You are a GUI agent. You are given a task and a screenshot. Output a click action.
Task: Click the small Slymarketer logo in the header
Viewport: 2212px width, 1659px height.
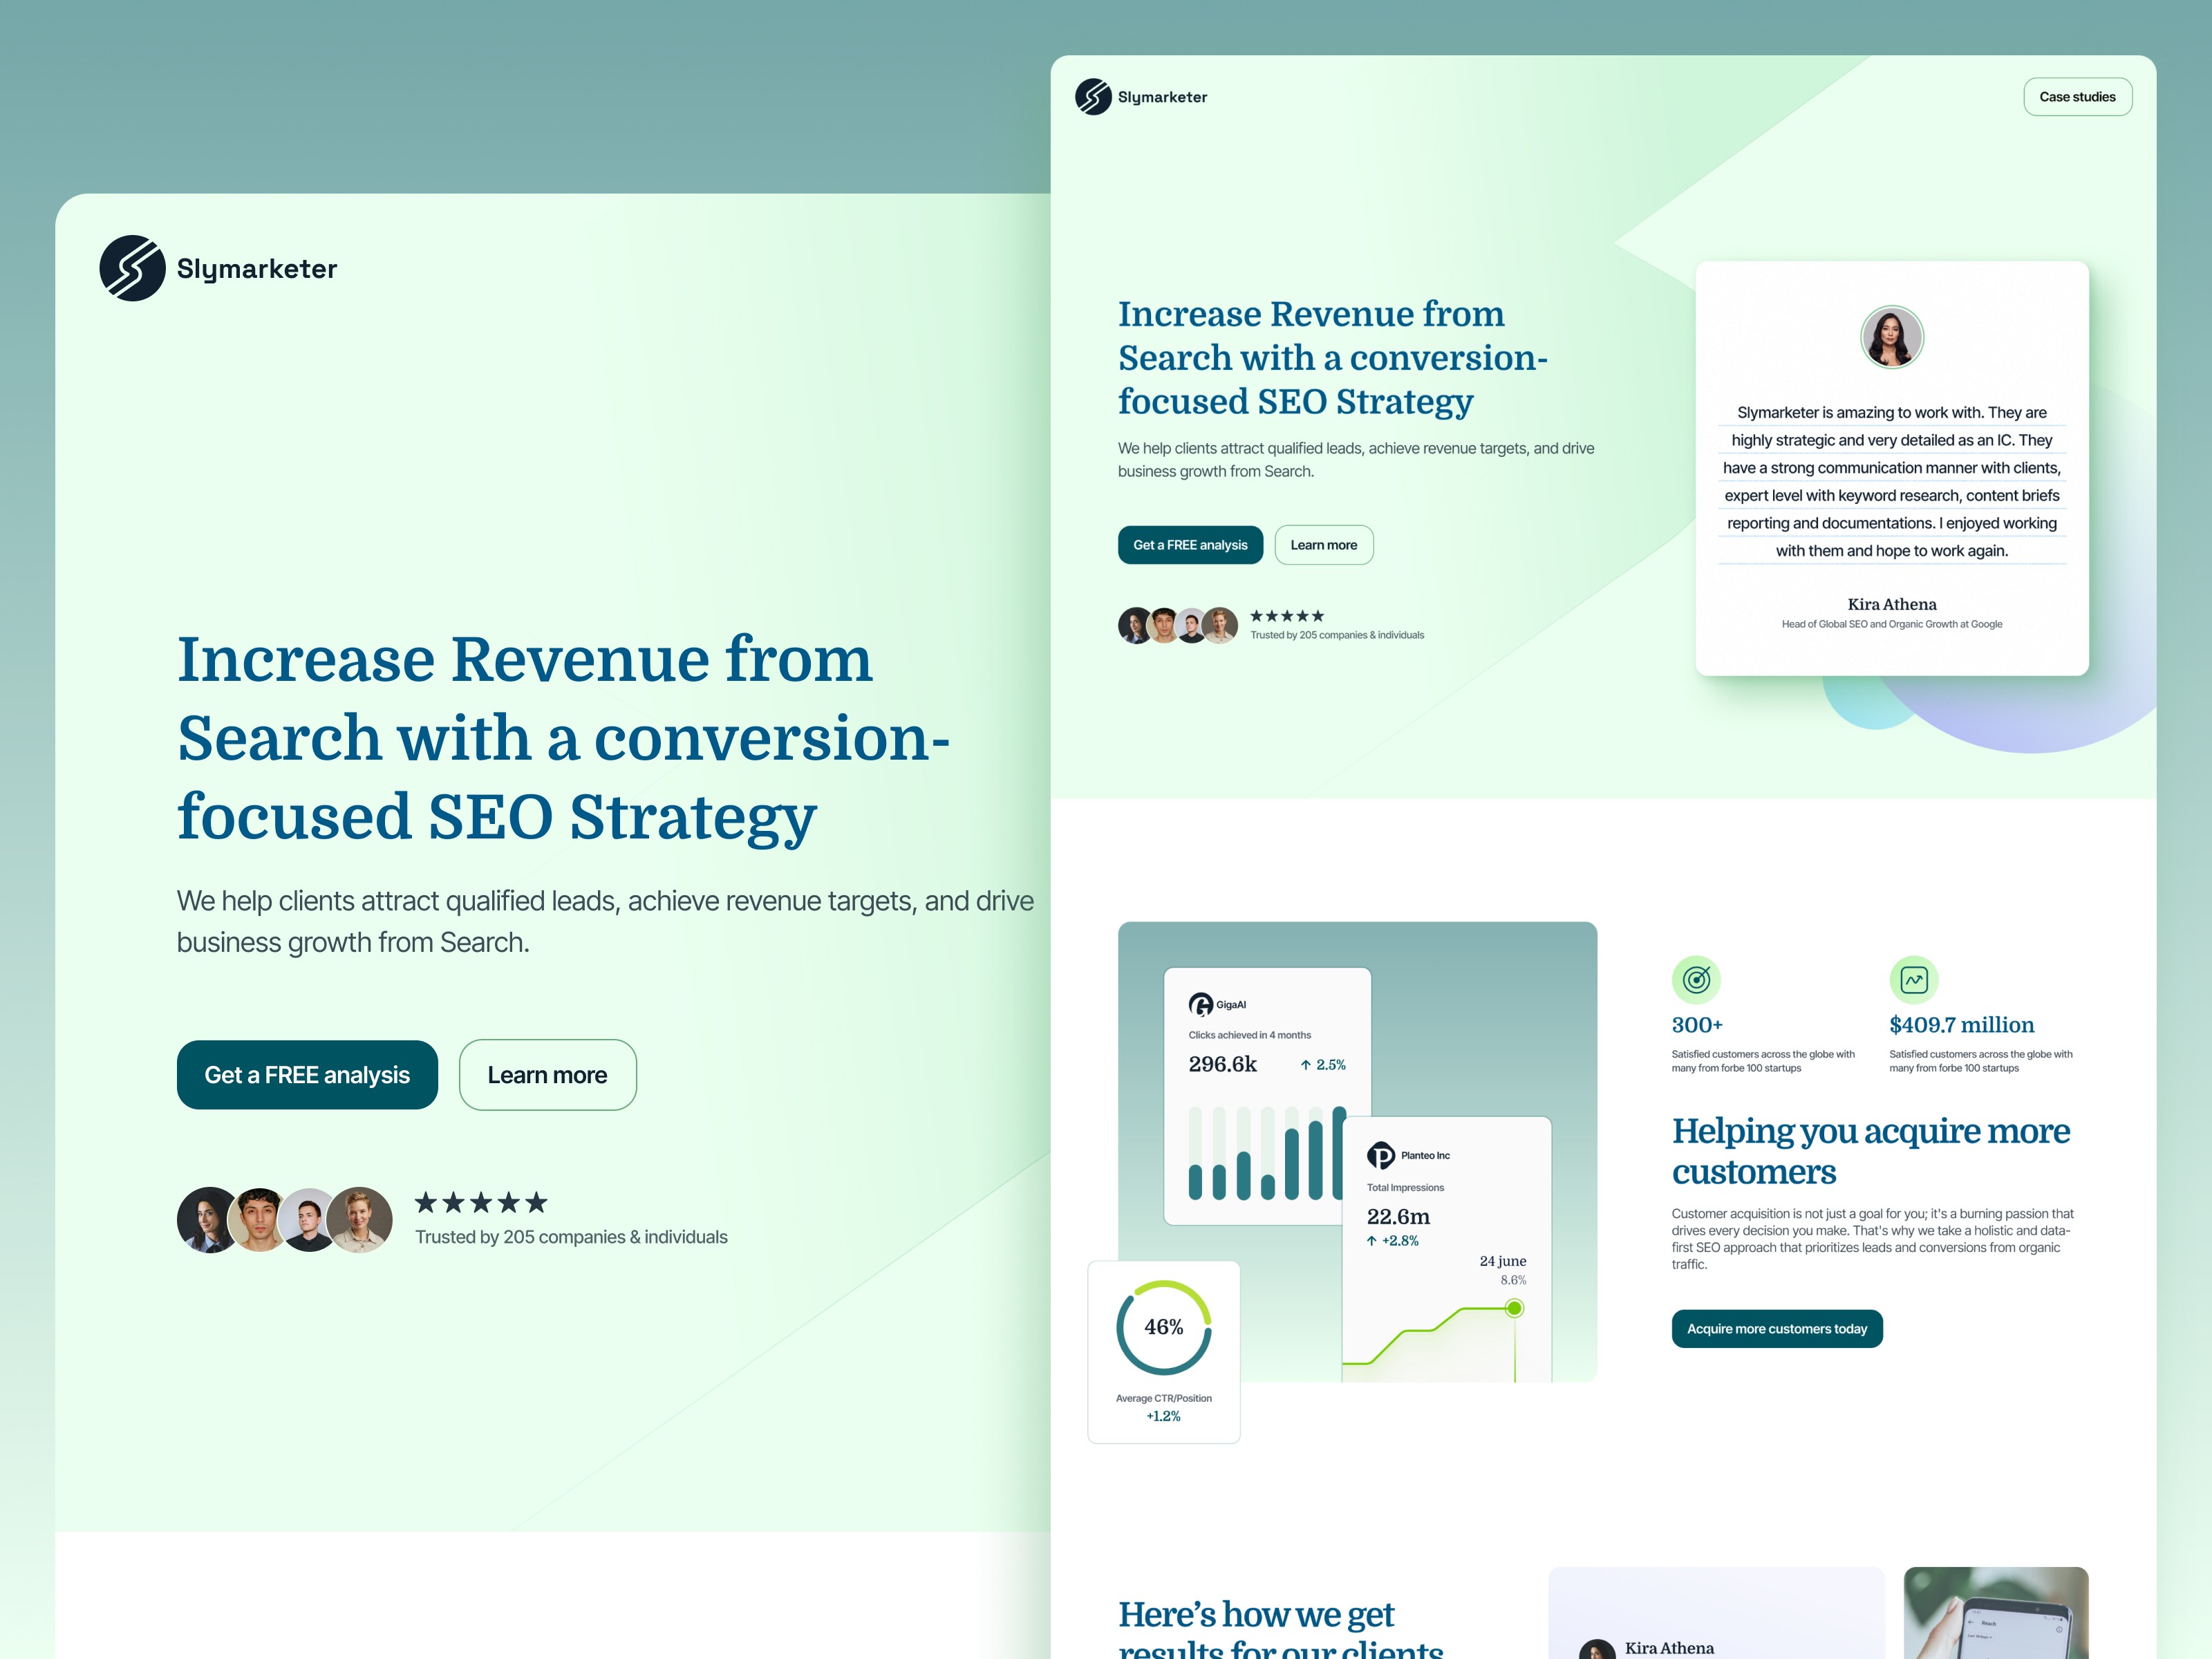point(1093,97)
